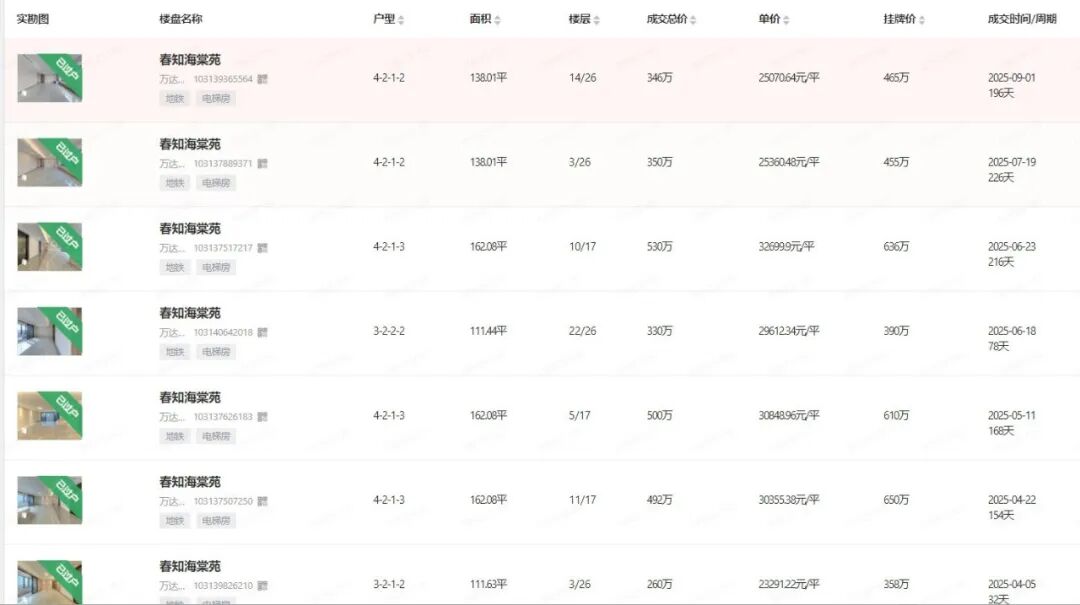Click the QR code icon beside ID 103139365564
1080x605 pixels.
tap(262, 79)
